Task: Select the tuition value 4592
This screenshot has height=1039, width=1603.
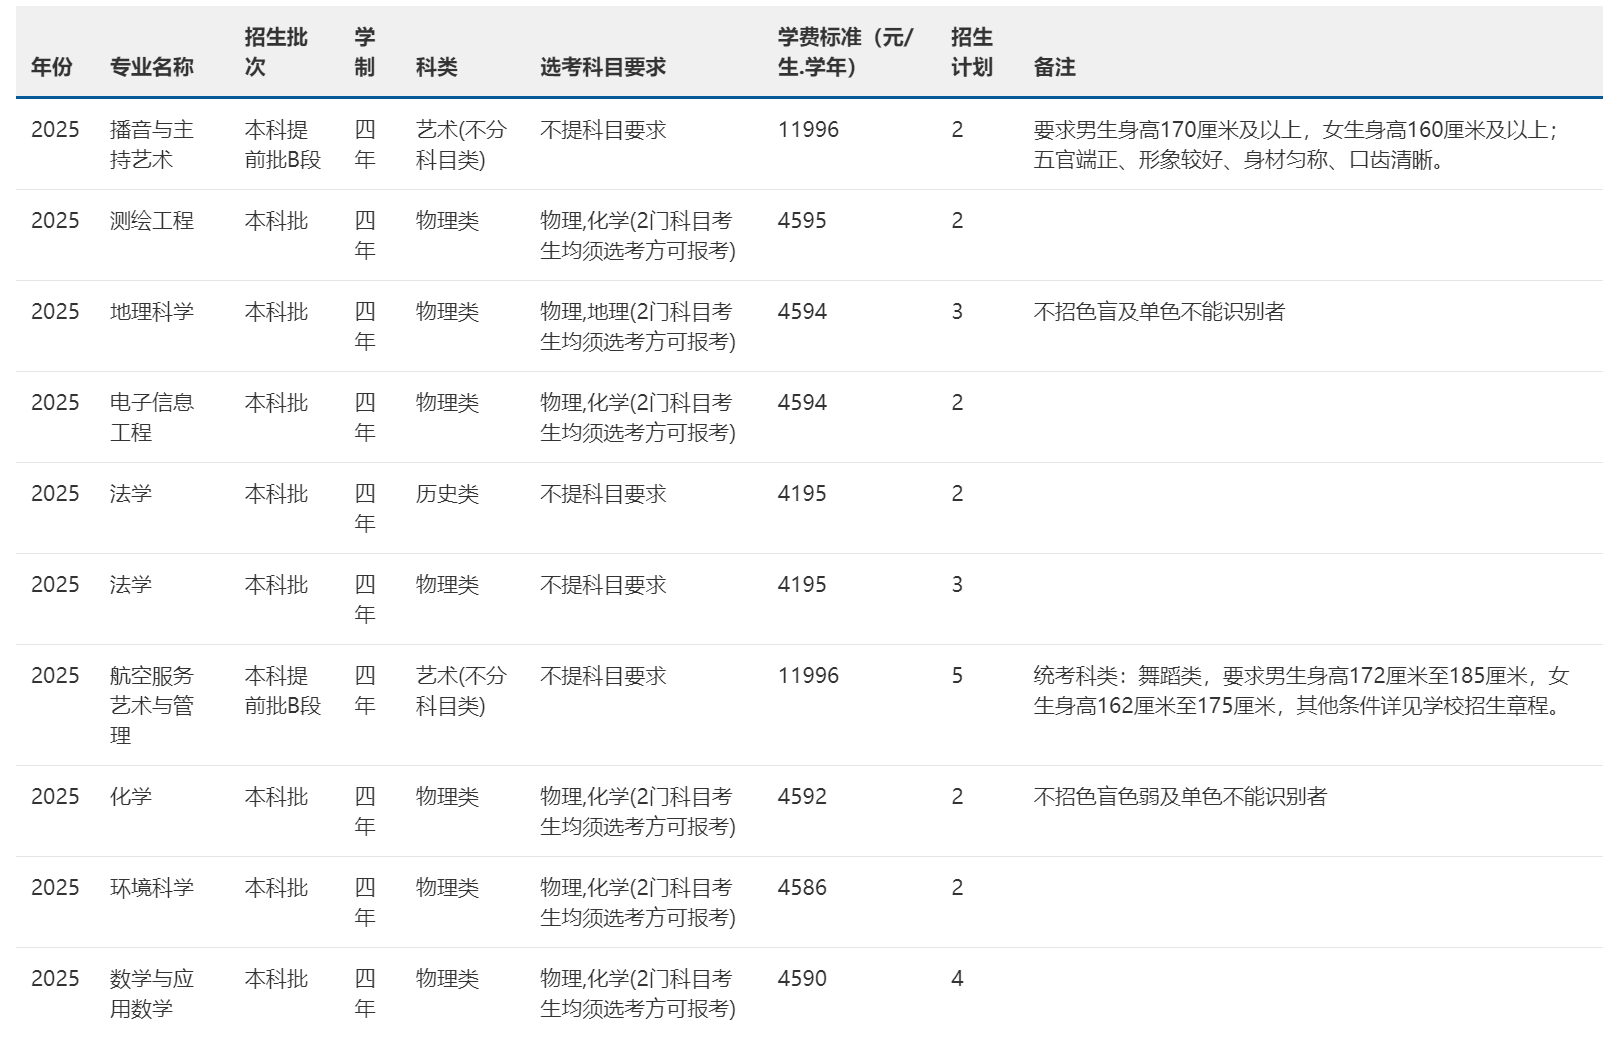Action: click(802, 797)
